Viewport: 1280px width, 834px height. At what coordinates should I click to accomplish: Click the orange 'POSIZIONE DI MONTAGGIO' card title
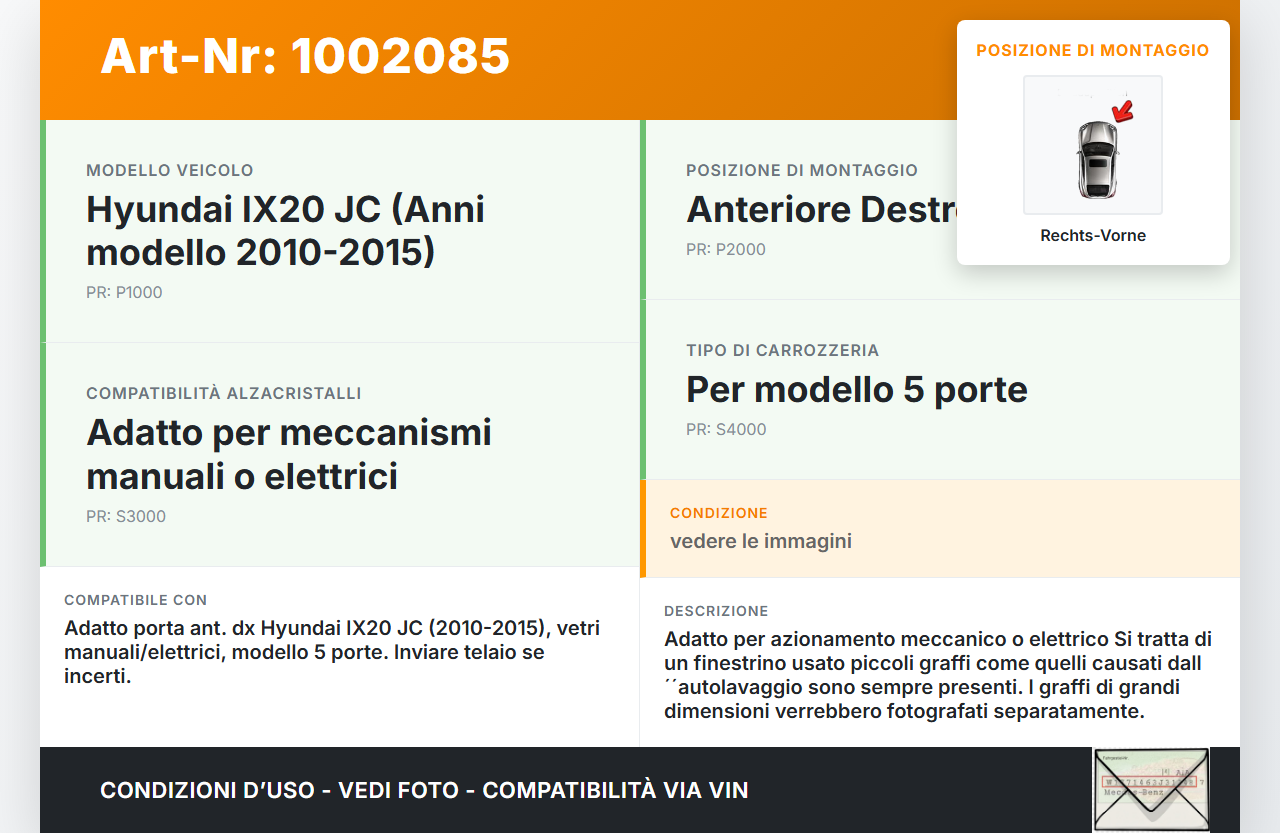coord(1093,50)
